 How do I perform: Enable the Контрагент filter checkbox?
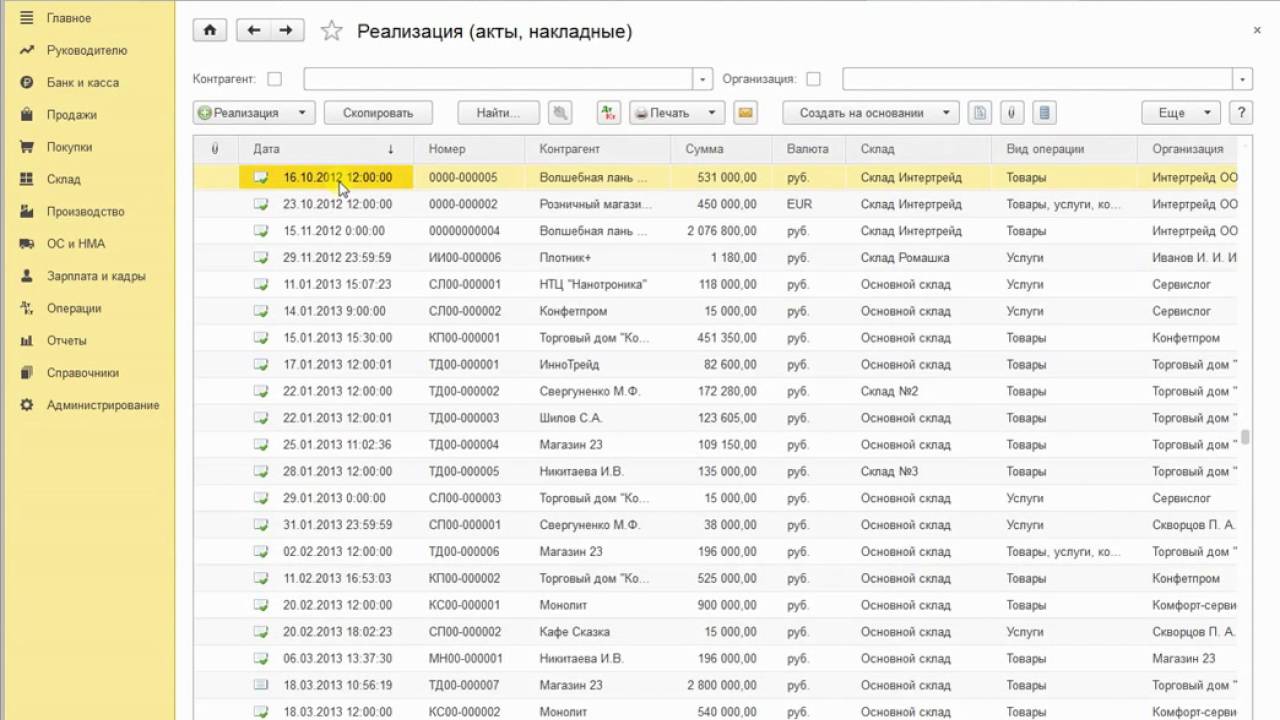pos(275,79)
